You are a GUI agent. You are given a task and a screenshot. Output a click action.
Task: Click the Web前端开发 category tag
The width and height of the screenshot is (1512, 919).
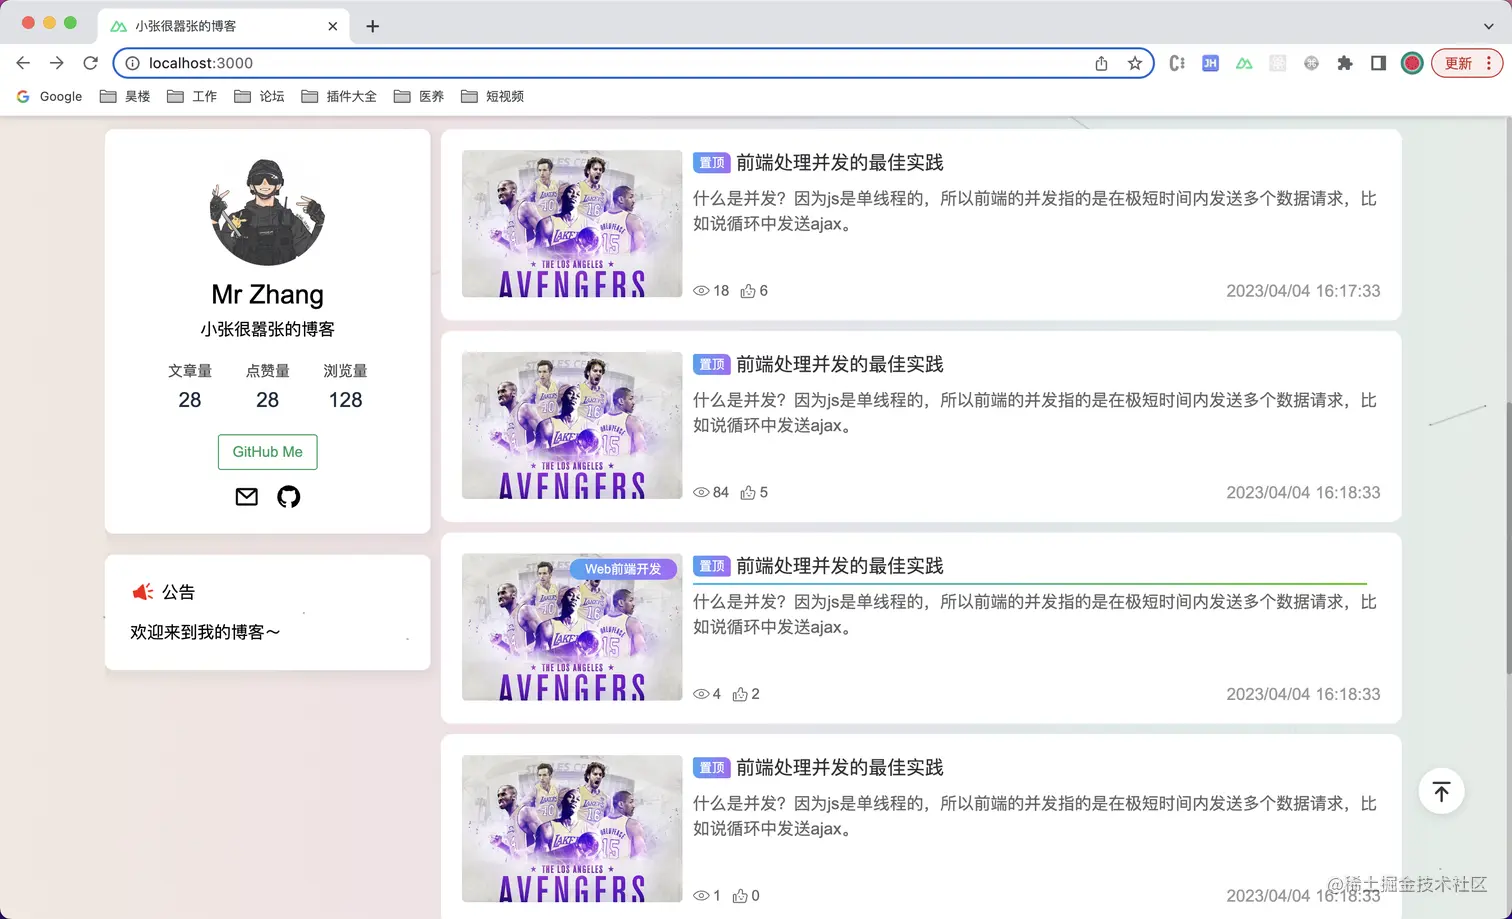[623, 569]
